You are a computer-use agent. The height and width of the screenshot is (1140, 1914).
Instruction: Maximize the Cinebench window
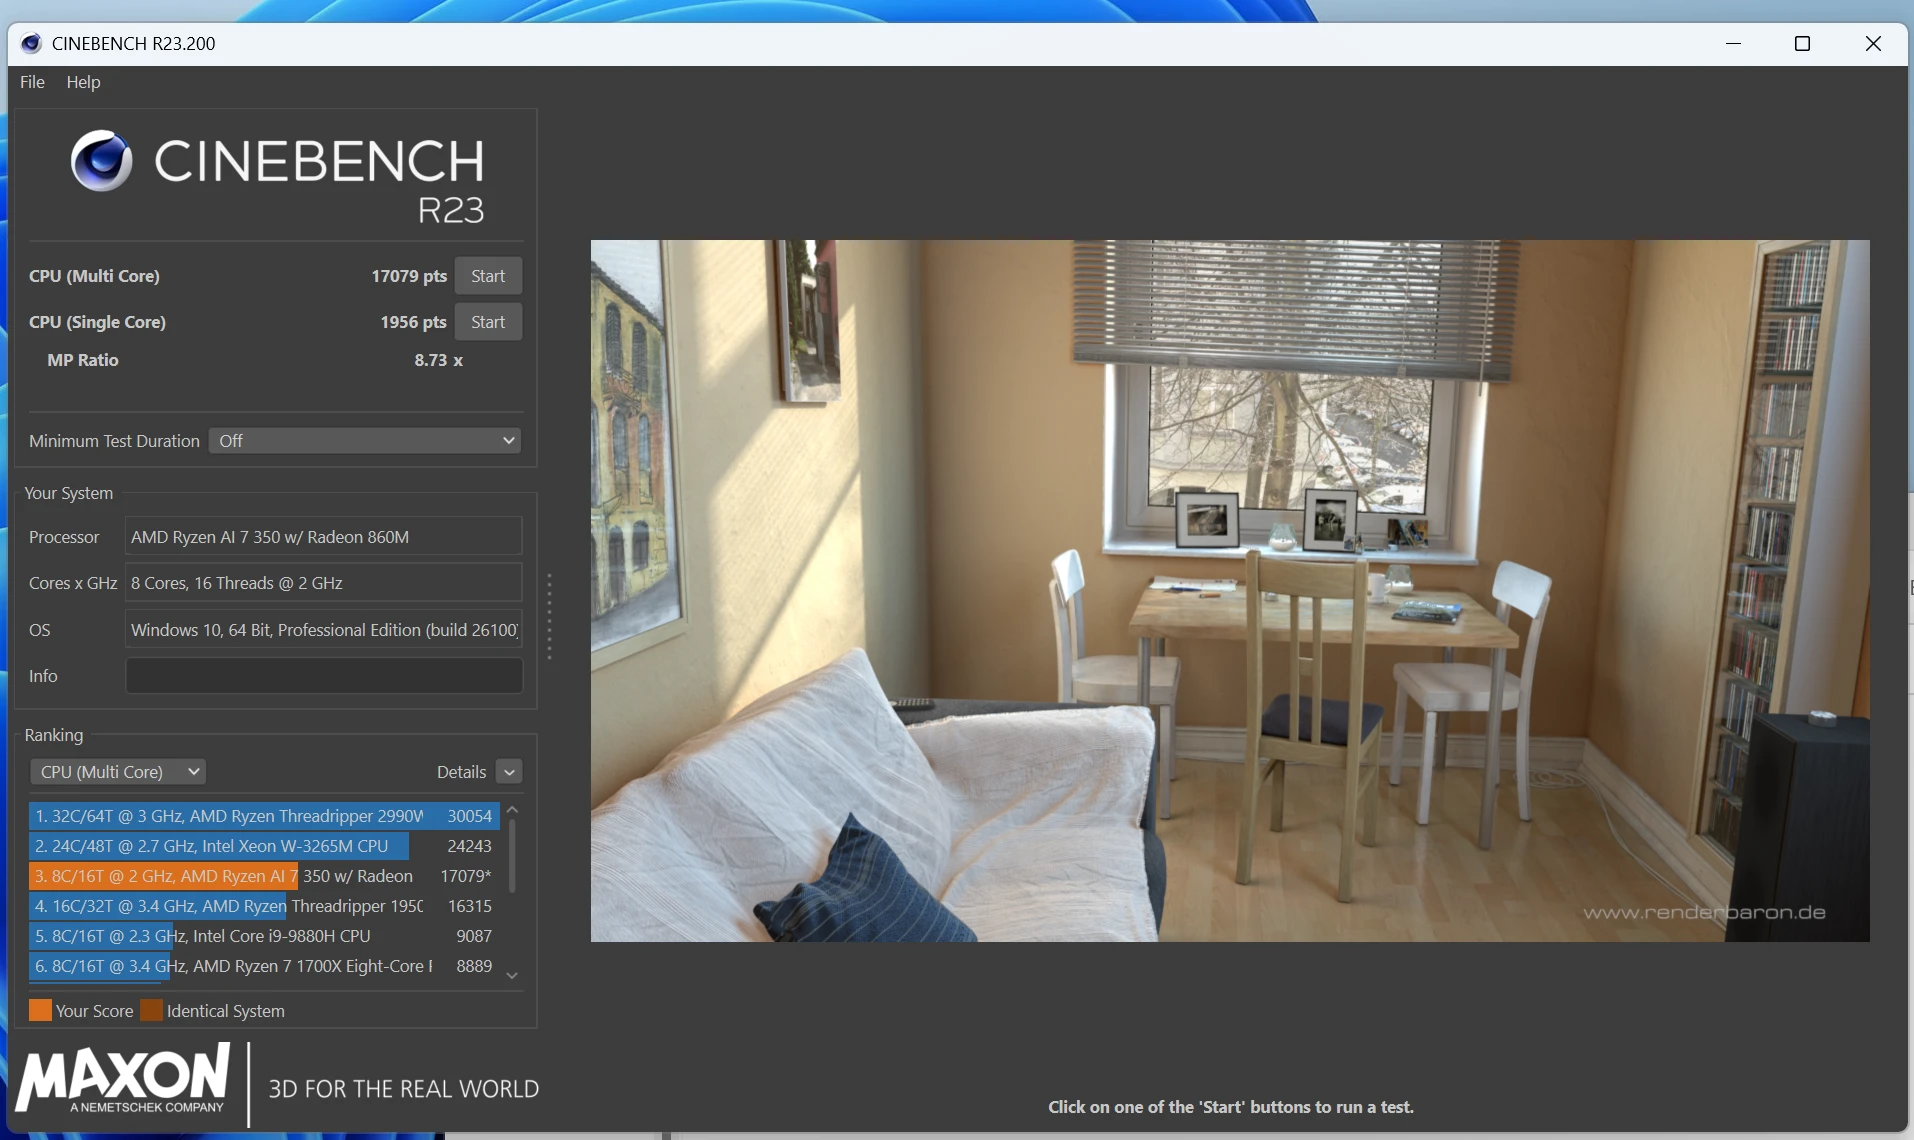coord(1802,43)
